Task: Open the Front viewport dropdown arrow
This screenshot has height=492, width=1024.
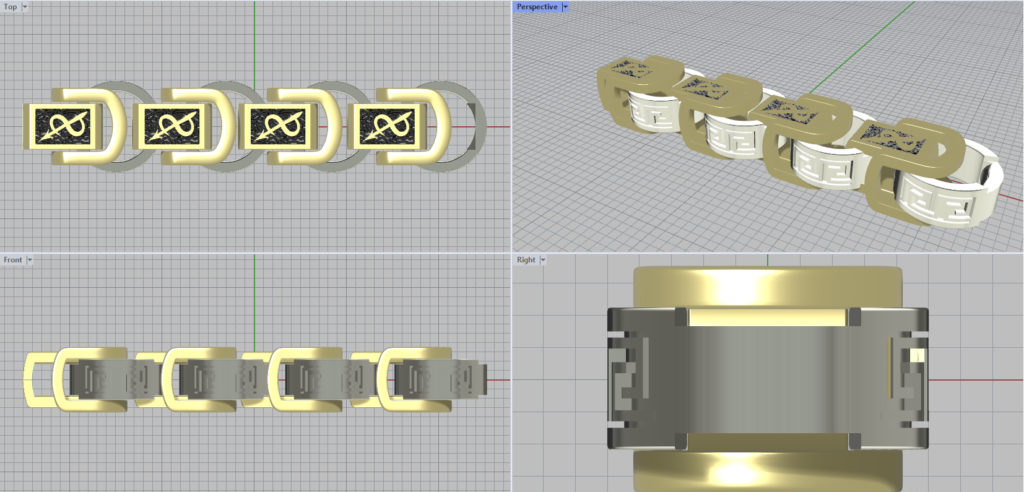Action: click(30, 260)
